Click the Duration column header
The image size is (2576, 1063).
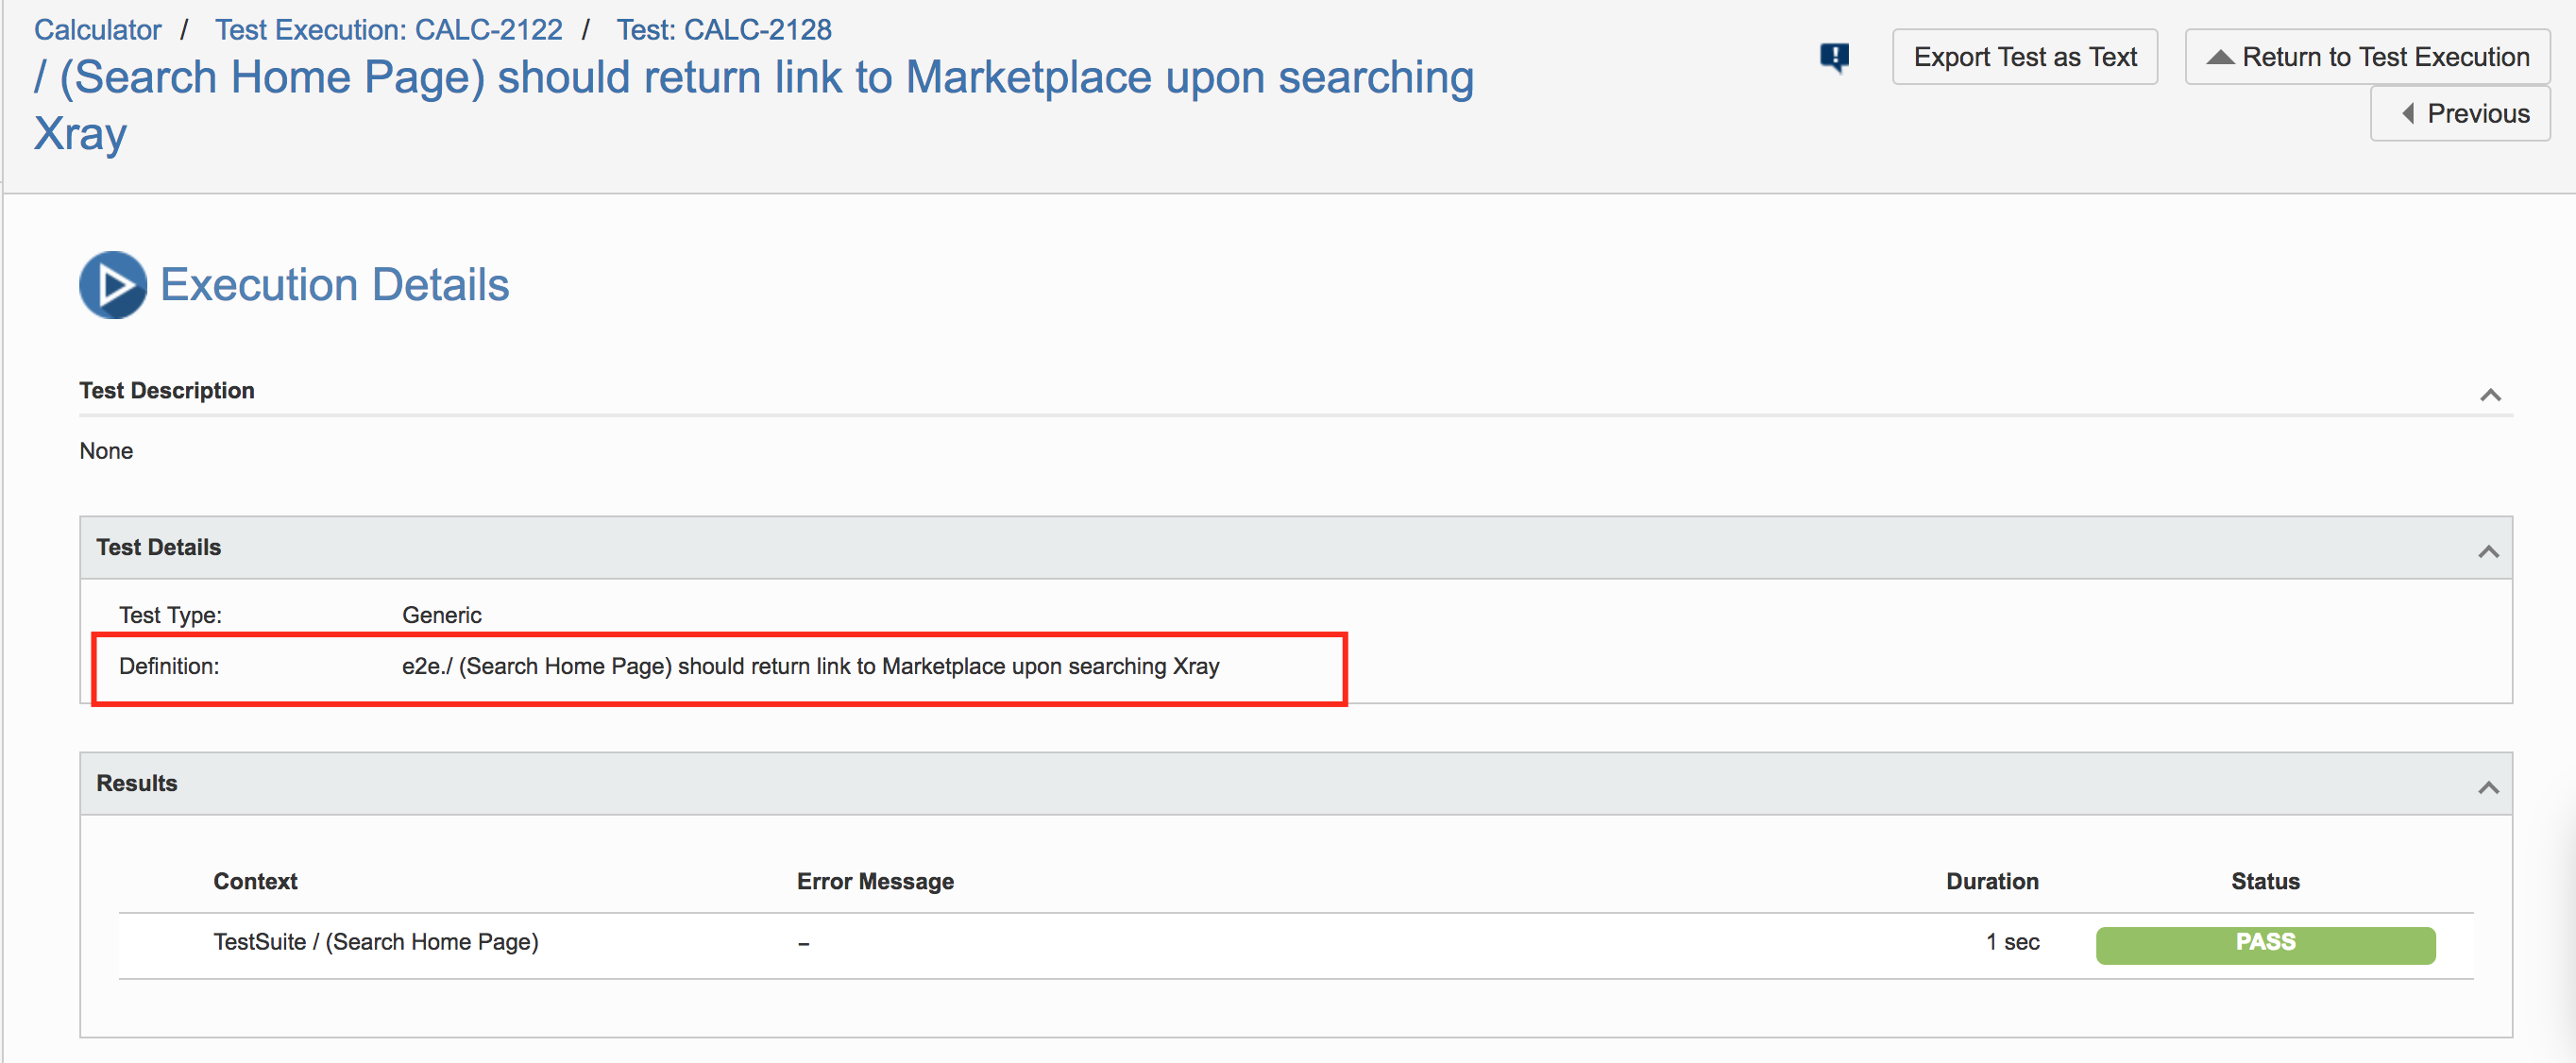[x=1992, y=881]
